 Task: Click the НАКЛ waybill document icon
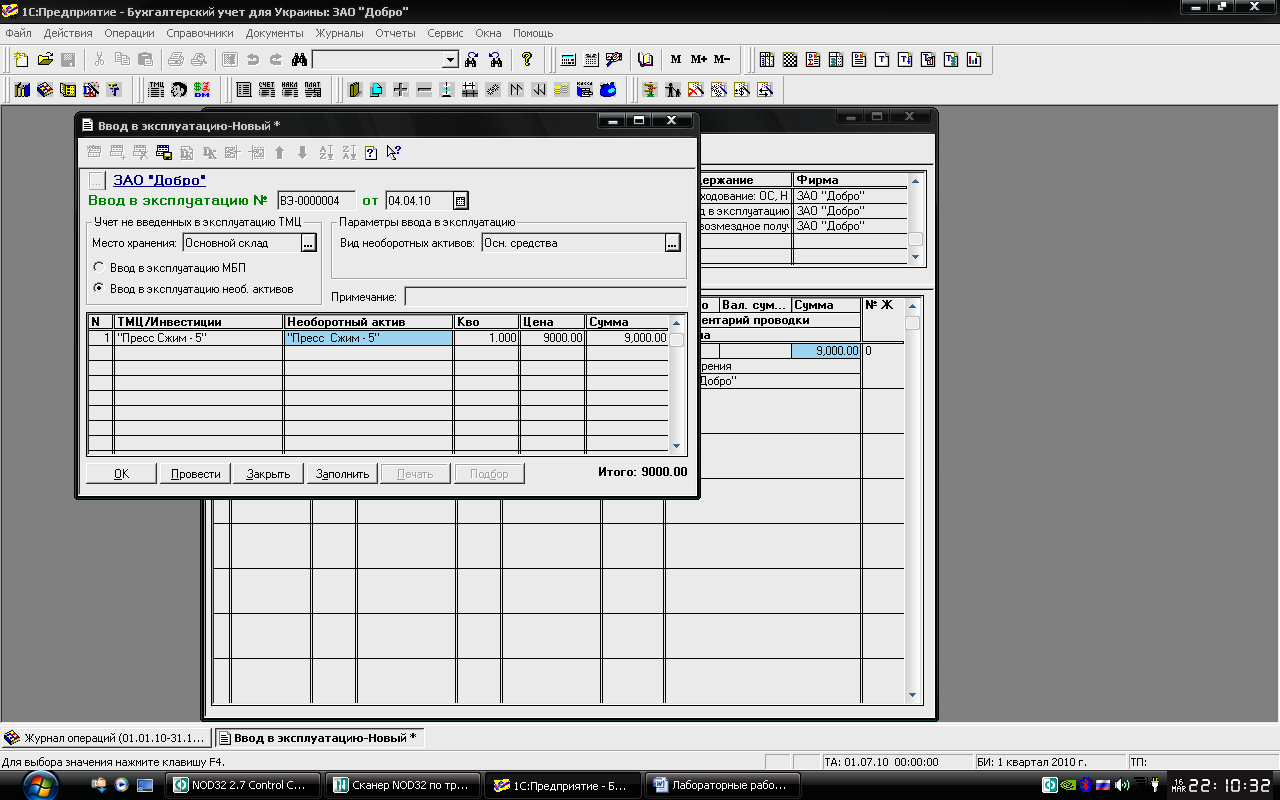click(x=290, y=89)
